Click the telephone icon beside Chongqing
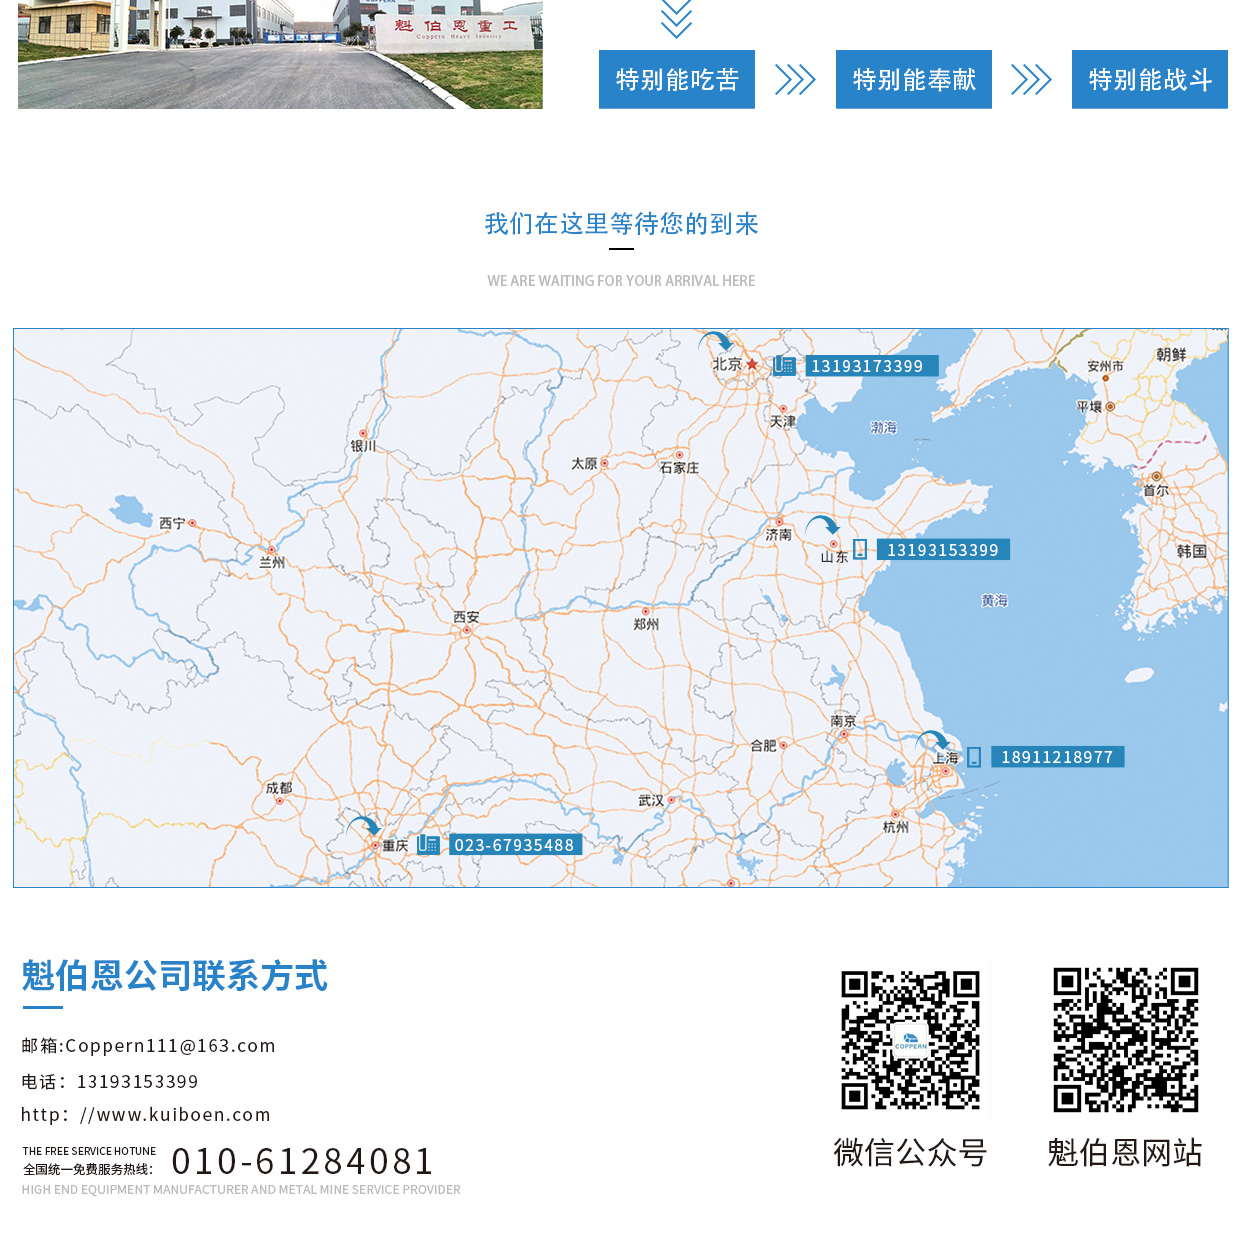Image resolution: width=1242 pixels, height=1239 pixels. point(428,845)
